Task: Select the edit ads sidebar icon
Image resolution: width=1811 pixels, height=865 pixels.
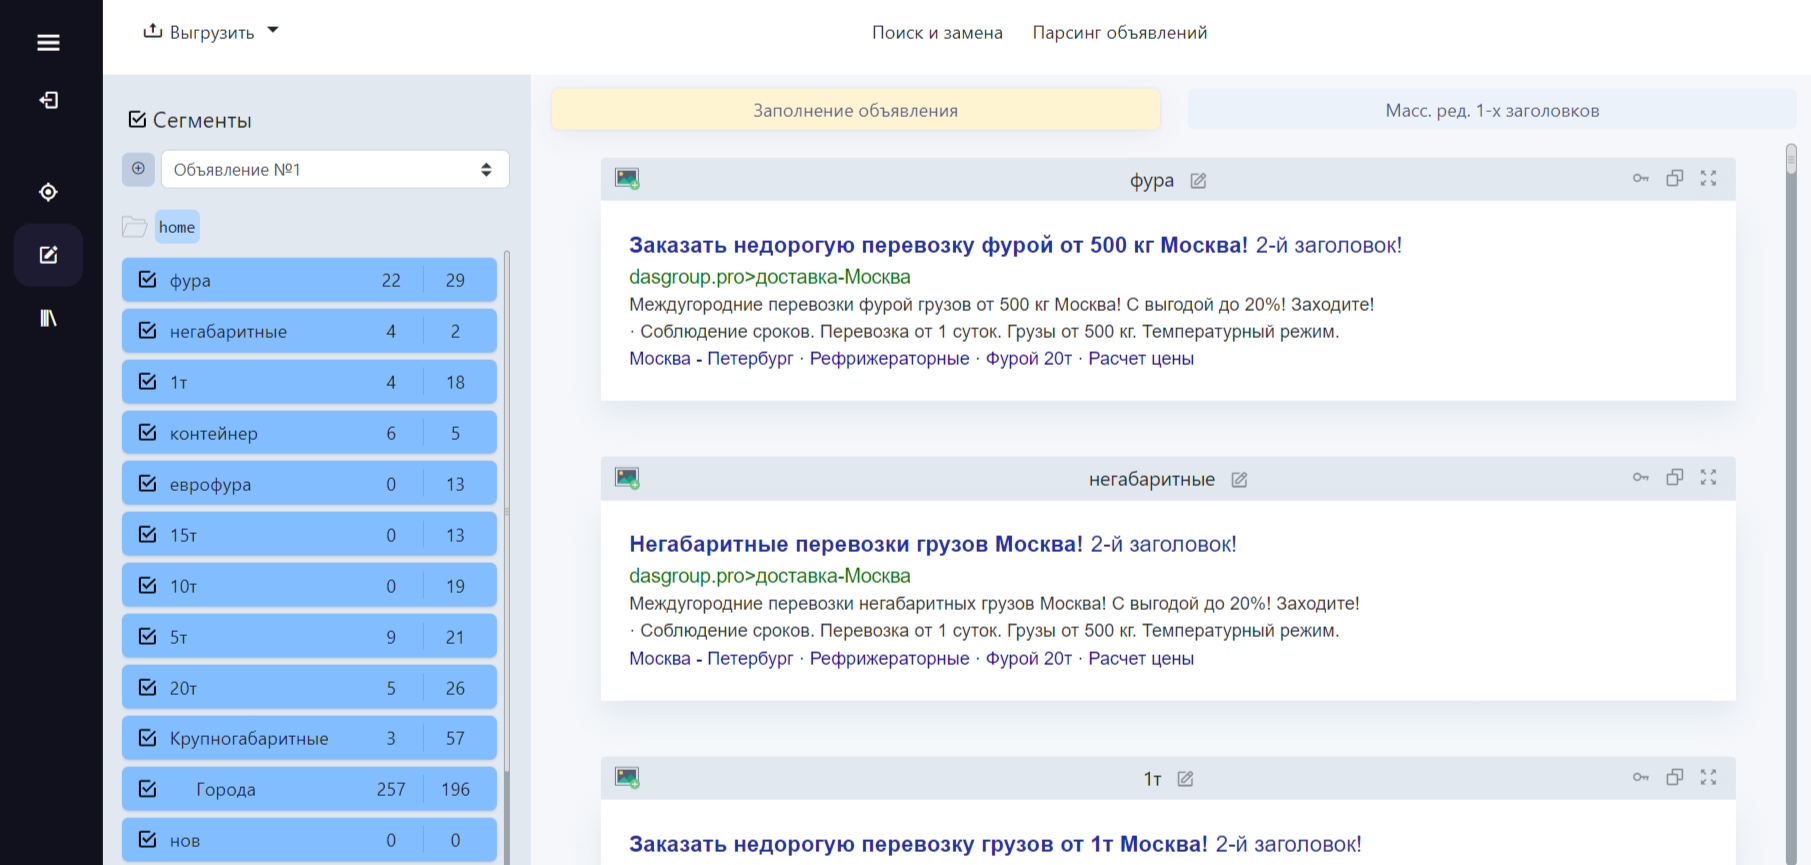Action: click(x=48, y=255)
